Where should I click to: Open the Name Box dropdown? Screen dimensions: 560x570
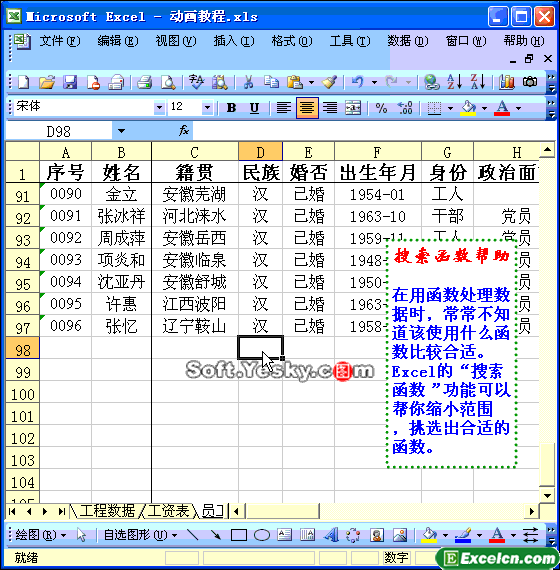pos(121,131)
